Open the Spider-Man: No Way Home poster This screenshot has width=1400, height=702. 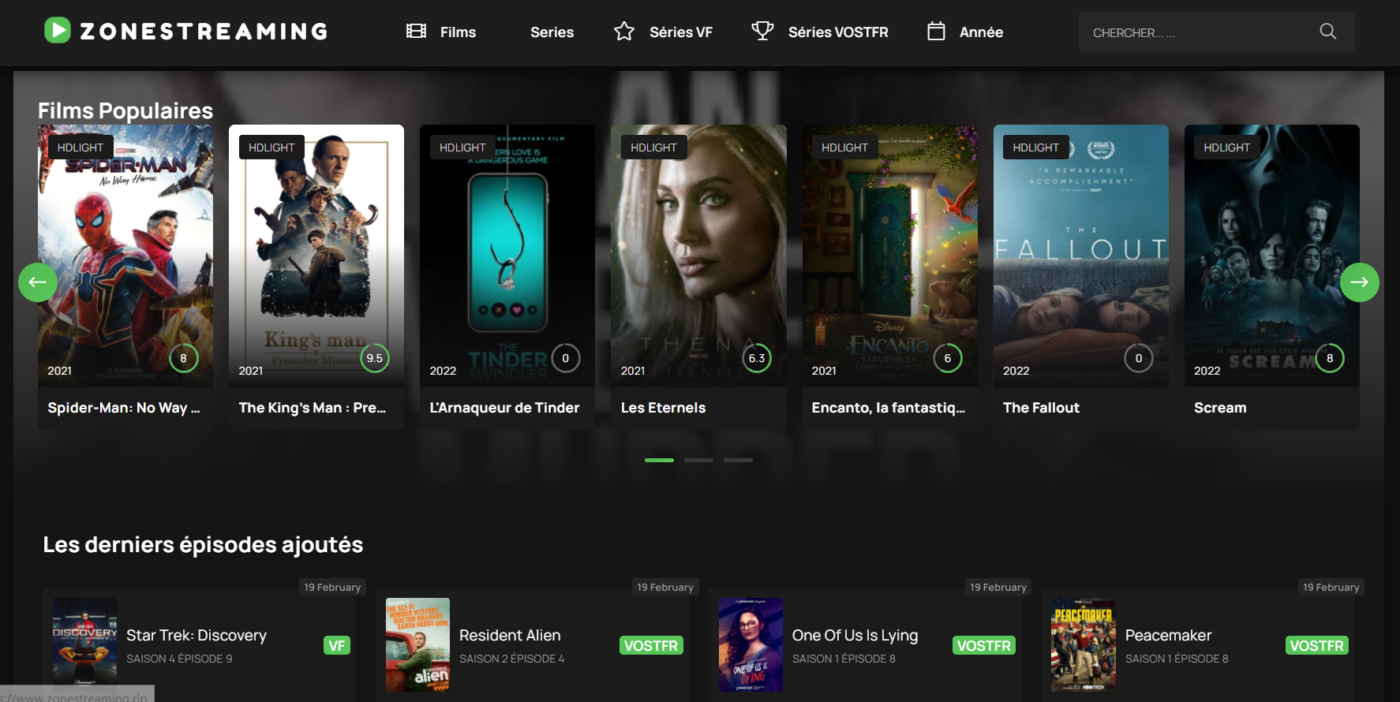[x=125, y=255]
